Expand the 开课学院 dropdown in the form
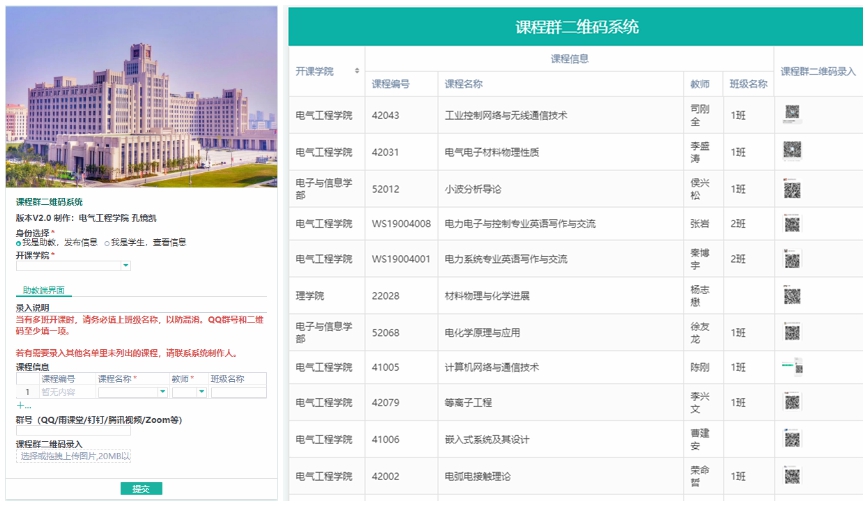This screenshot has height=506, width=868. pos(125,266)
